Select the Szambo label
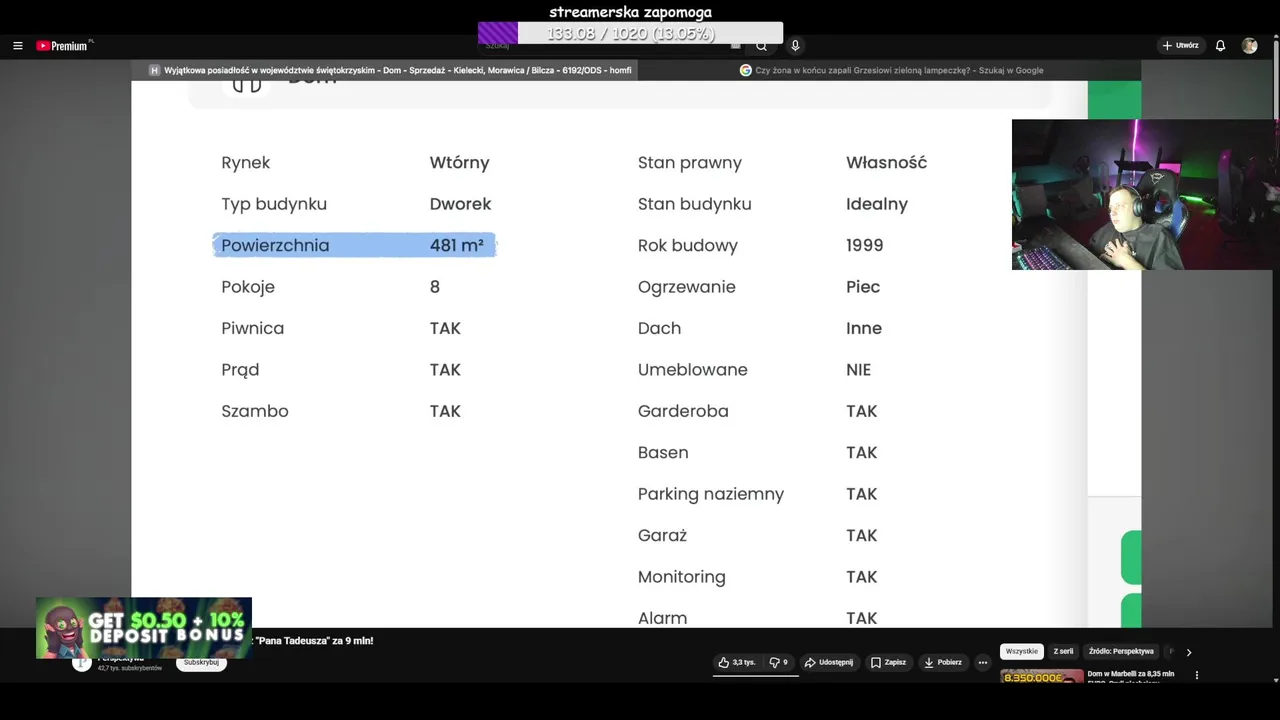Image resolution: width=1280 pixels, height=720 pixels. 255,411
